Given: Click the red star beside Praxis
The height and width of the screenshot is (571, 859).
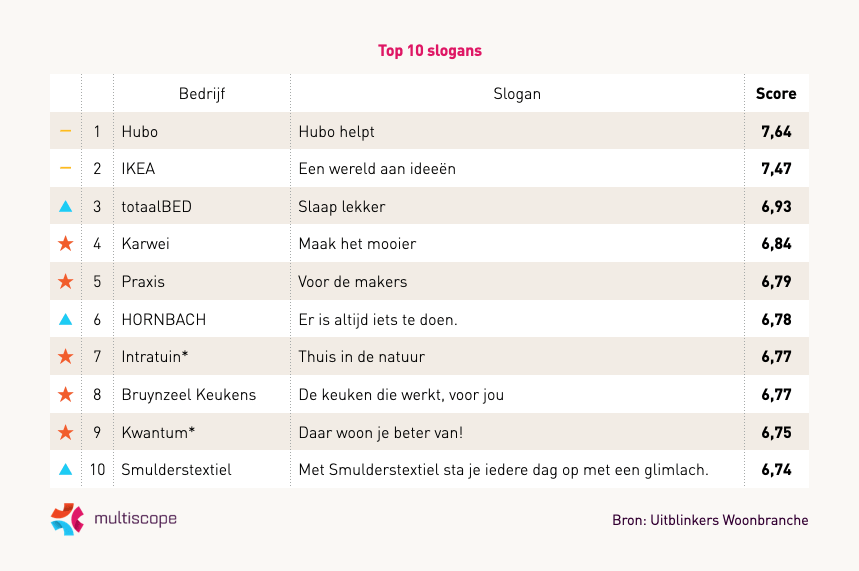Looking at the screenshot, I should 66,282.
